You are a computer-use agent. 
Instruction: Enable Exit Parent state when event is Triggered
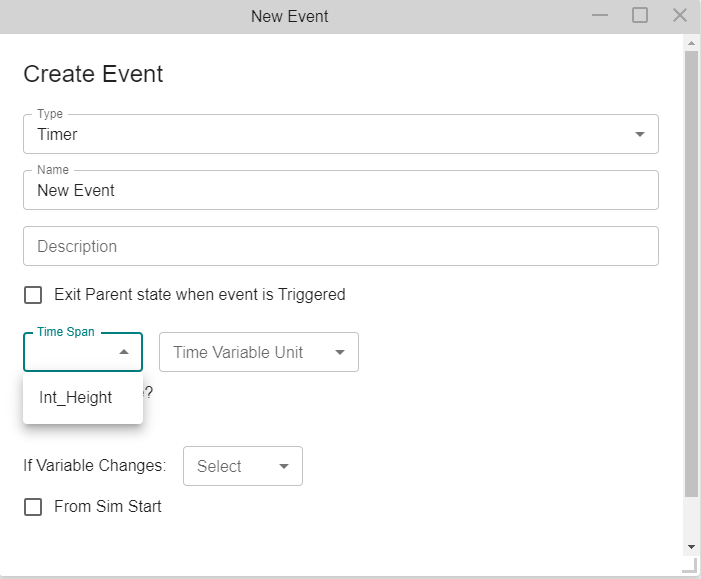tap(33, 295)
